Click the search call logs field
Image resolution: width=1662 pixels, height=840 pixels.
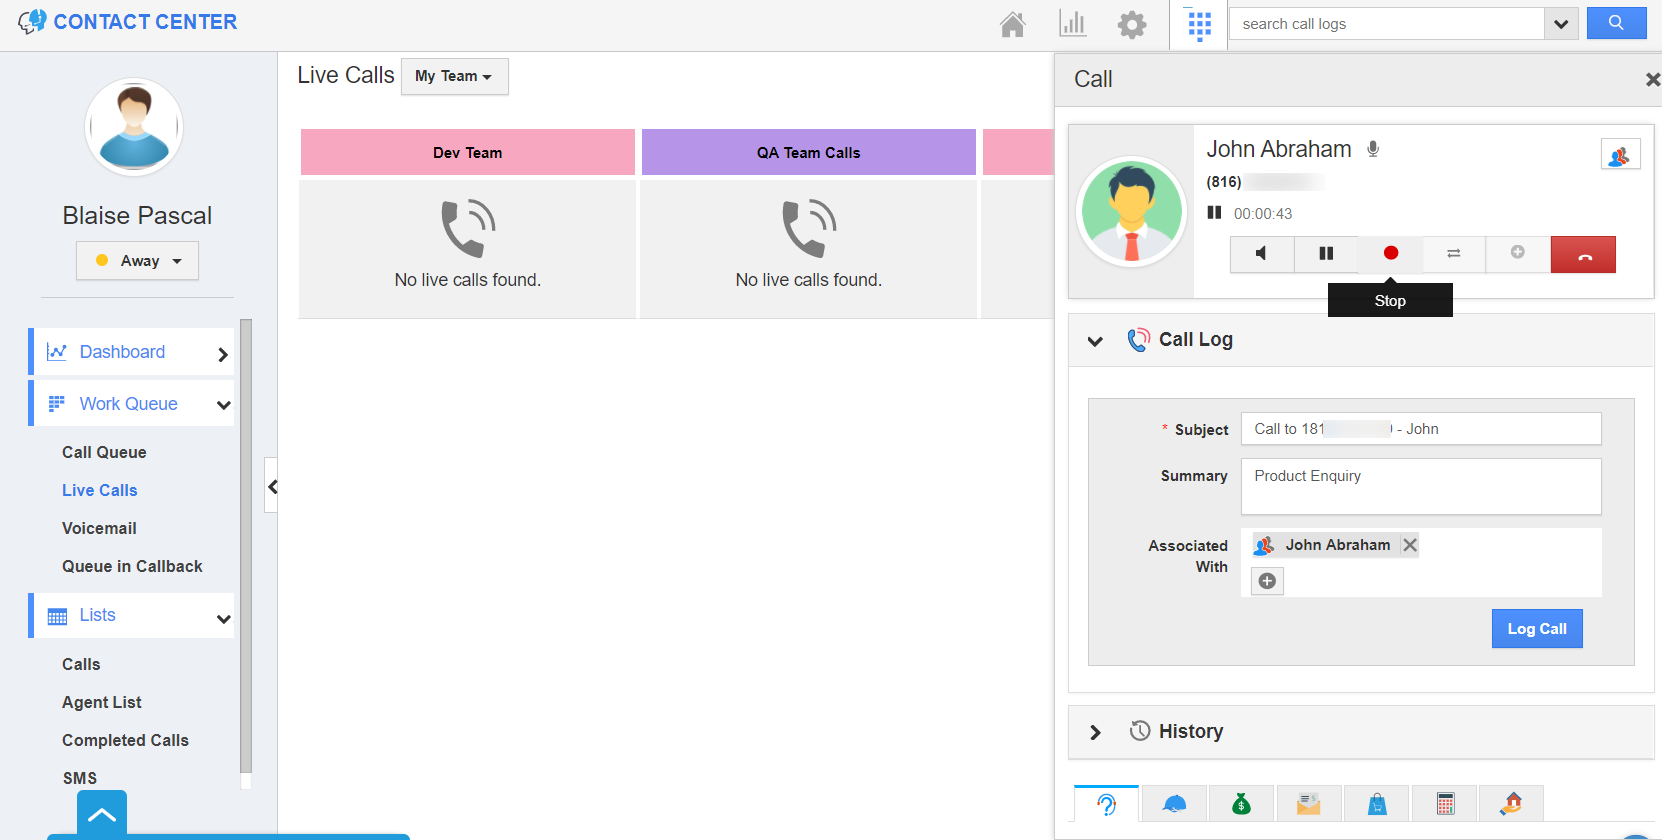click(x=1387, y=24)
